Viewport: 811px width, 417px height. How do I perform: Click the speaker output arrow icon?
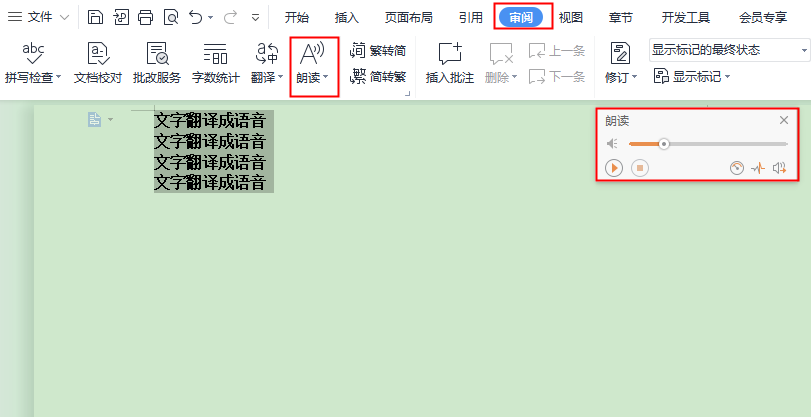coord(779,168)
